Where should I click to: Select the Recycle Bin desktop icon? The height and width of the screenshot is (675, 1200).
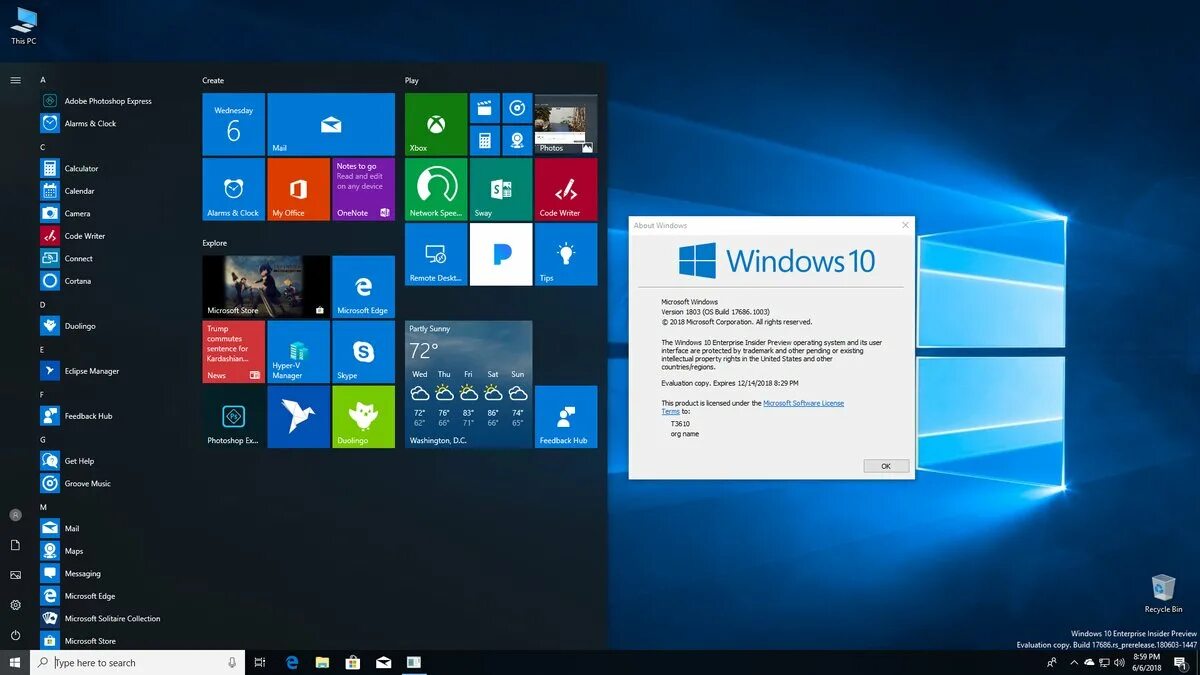(x=1163, y=593)
